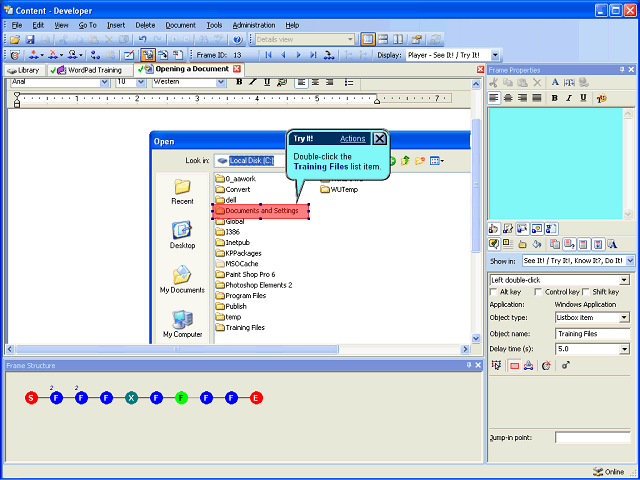This screenshot has height=480, width=640.
Task: Open the blue Help question mark icon
Action: pyautogui.click(x=238, y=40)
